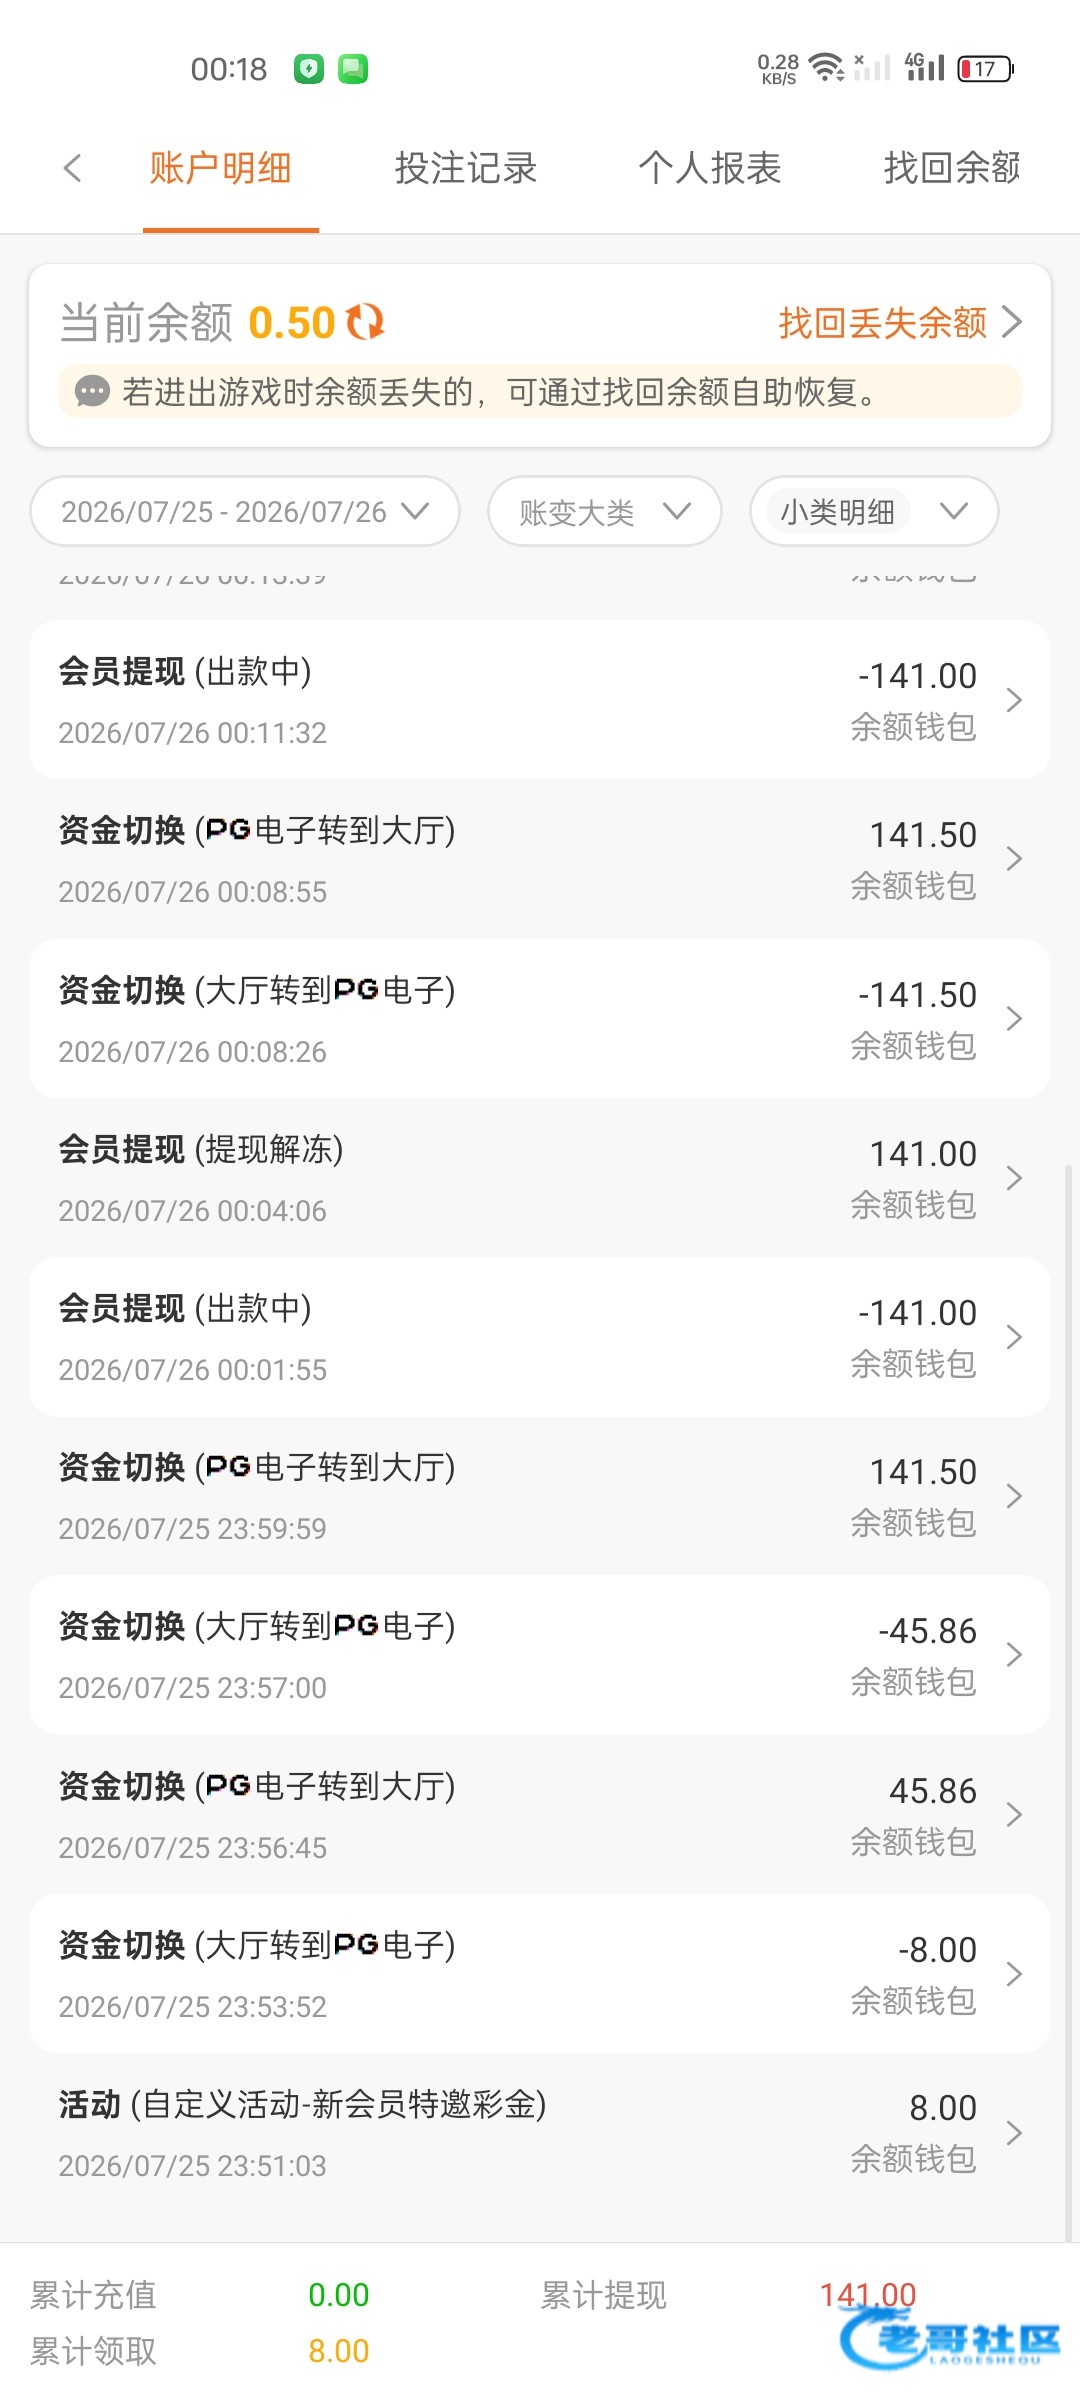Open the arrow beside 找回丢失余额
The height and width of the screenshot is (2400, 1080).
coord(1013,322)
